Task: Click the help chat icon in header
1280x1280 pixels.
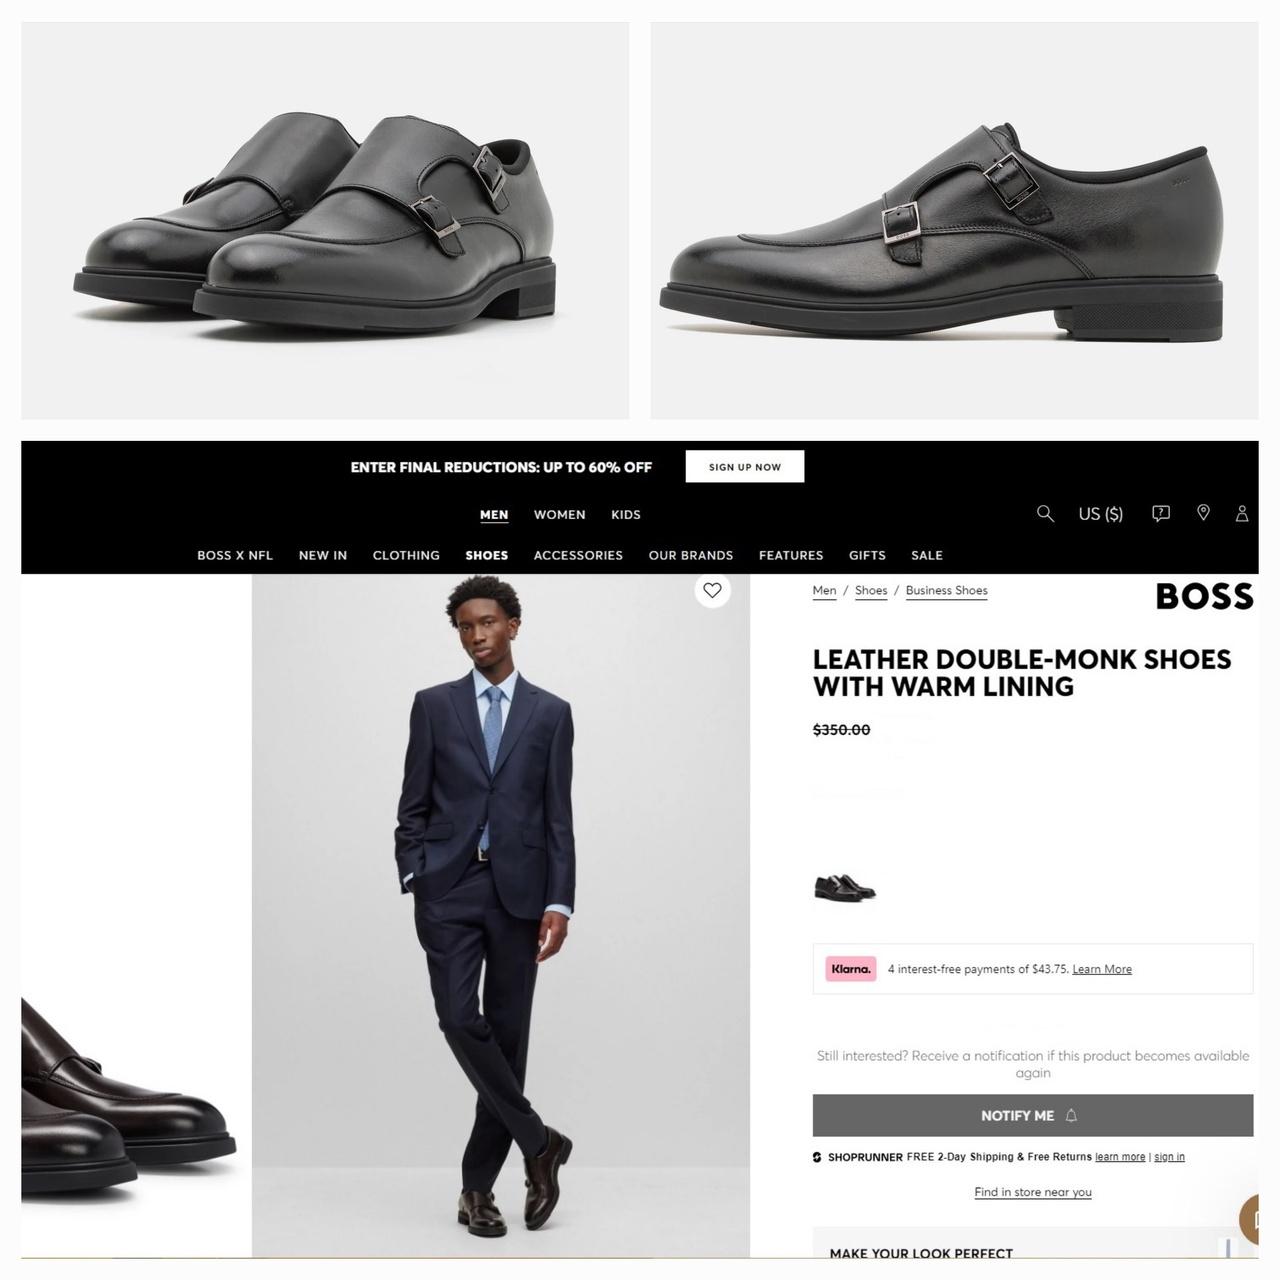Action: tap(1161, 513)
